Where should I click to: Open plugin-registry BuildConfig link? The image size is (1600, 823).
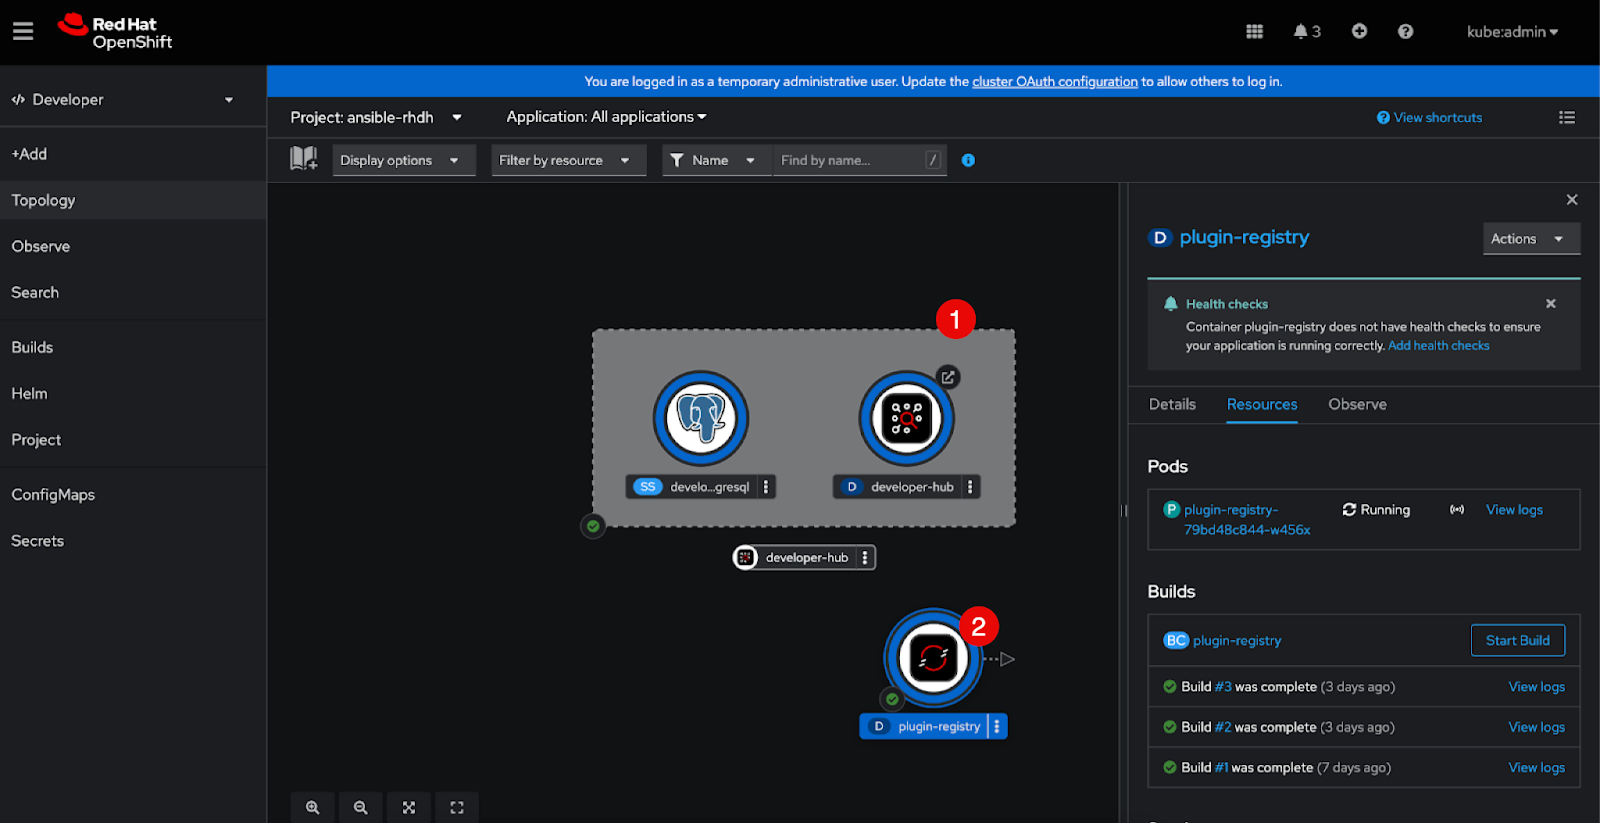[1237, 640]
